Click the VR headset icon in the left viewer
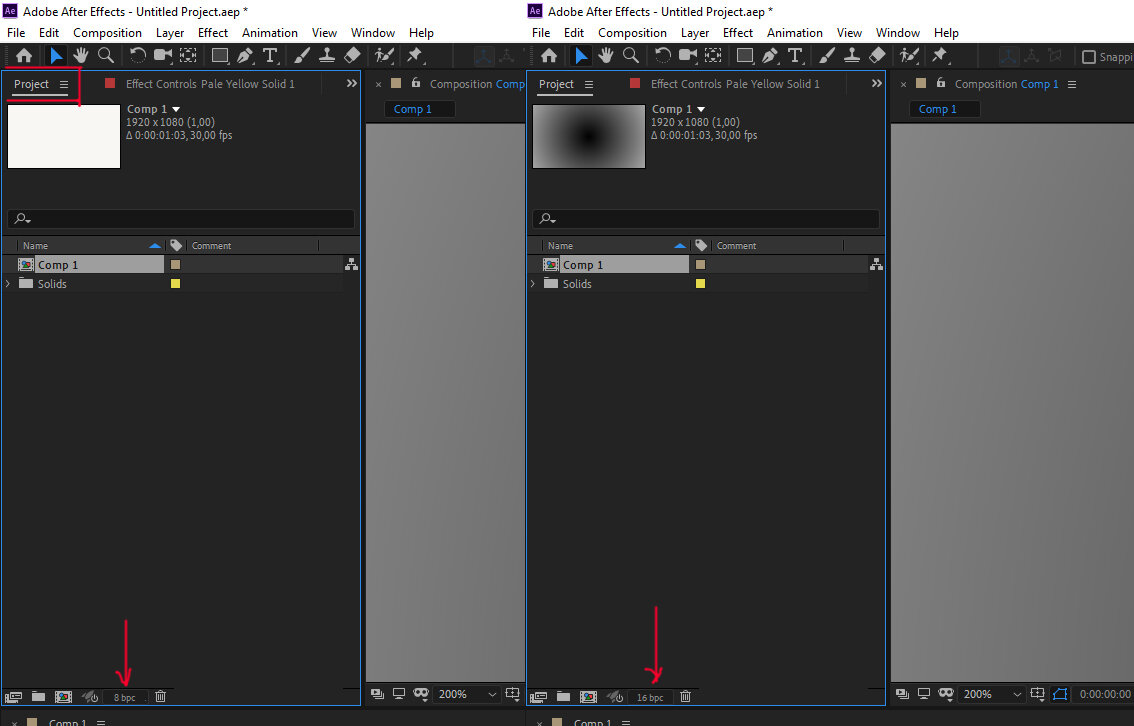This screenshot has width=1134, height=726. pyautogui.click(x=421, y=693)
